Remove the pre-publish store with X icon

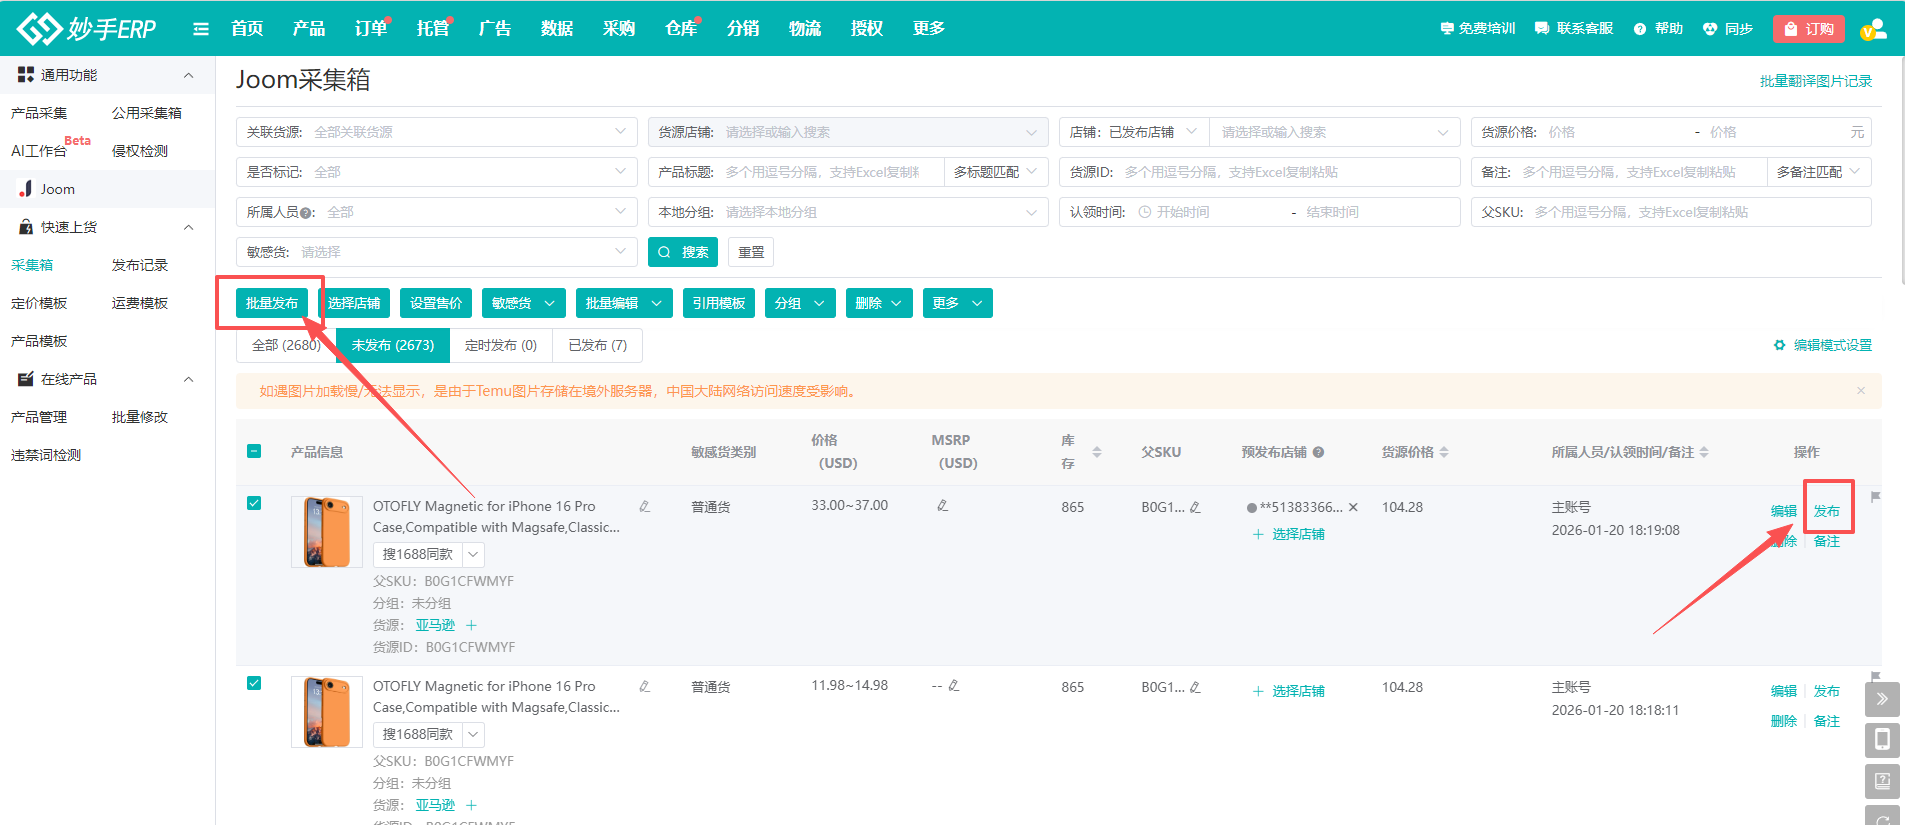point(1353,507)
